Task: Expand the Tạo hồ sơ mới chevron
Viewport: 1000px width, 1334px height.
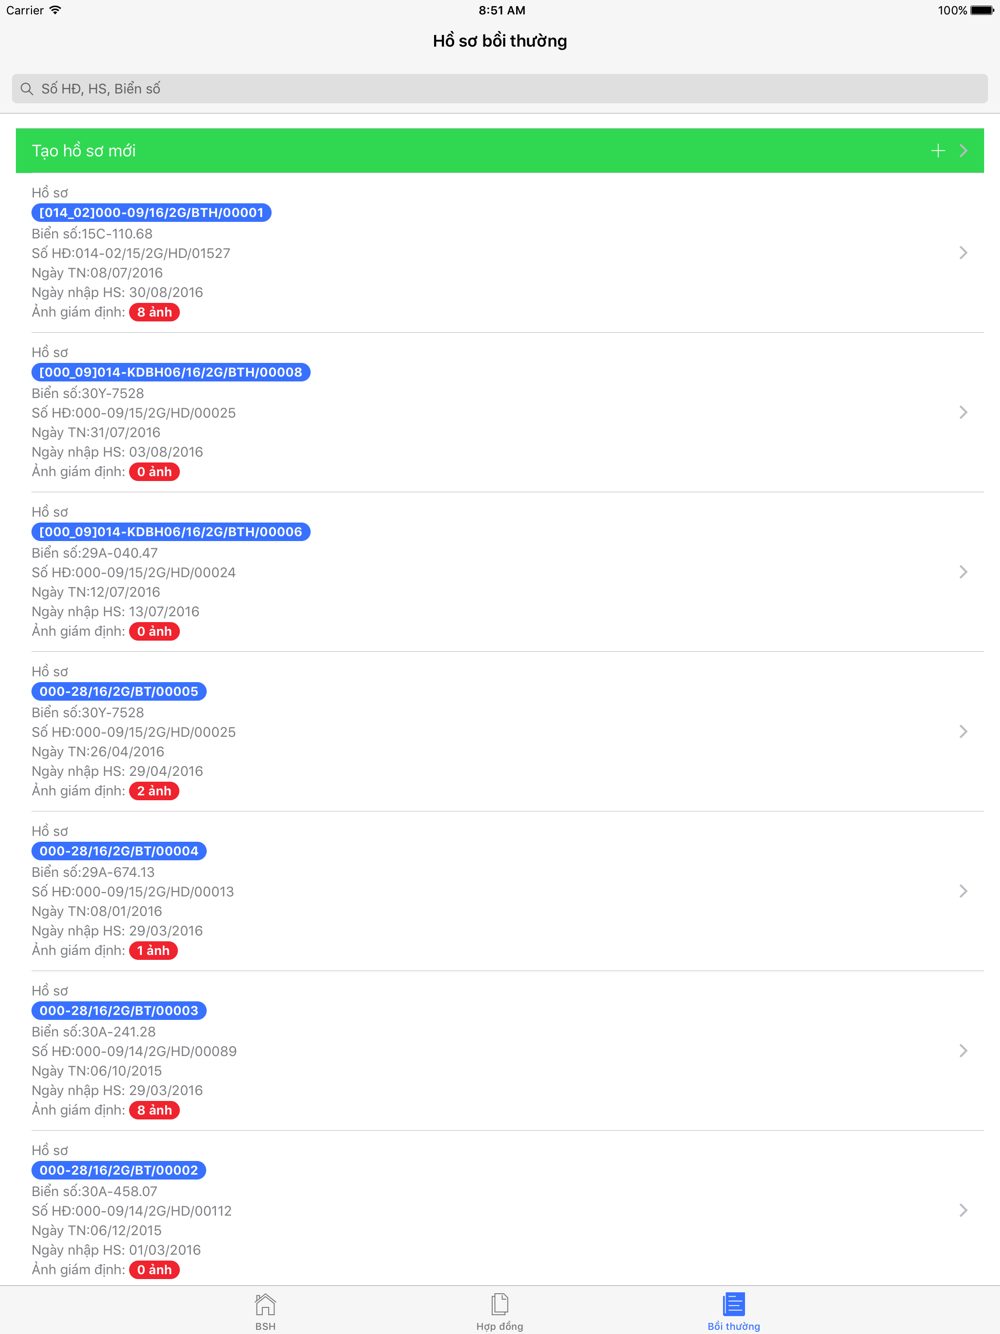Action: click(964, 151)
